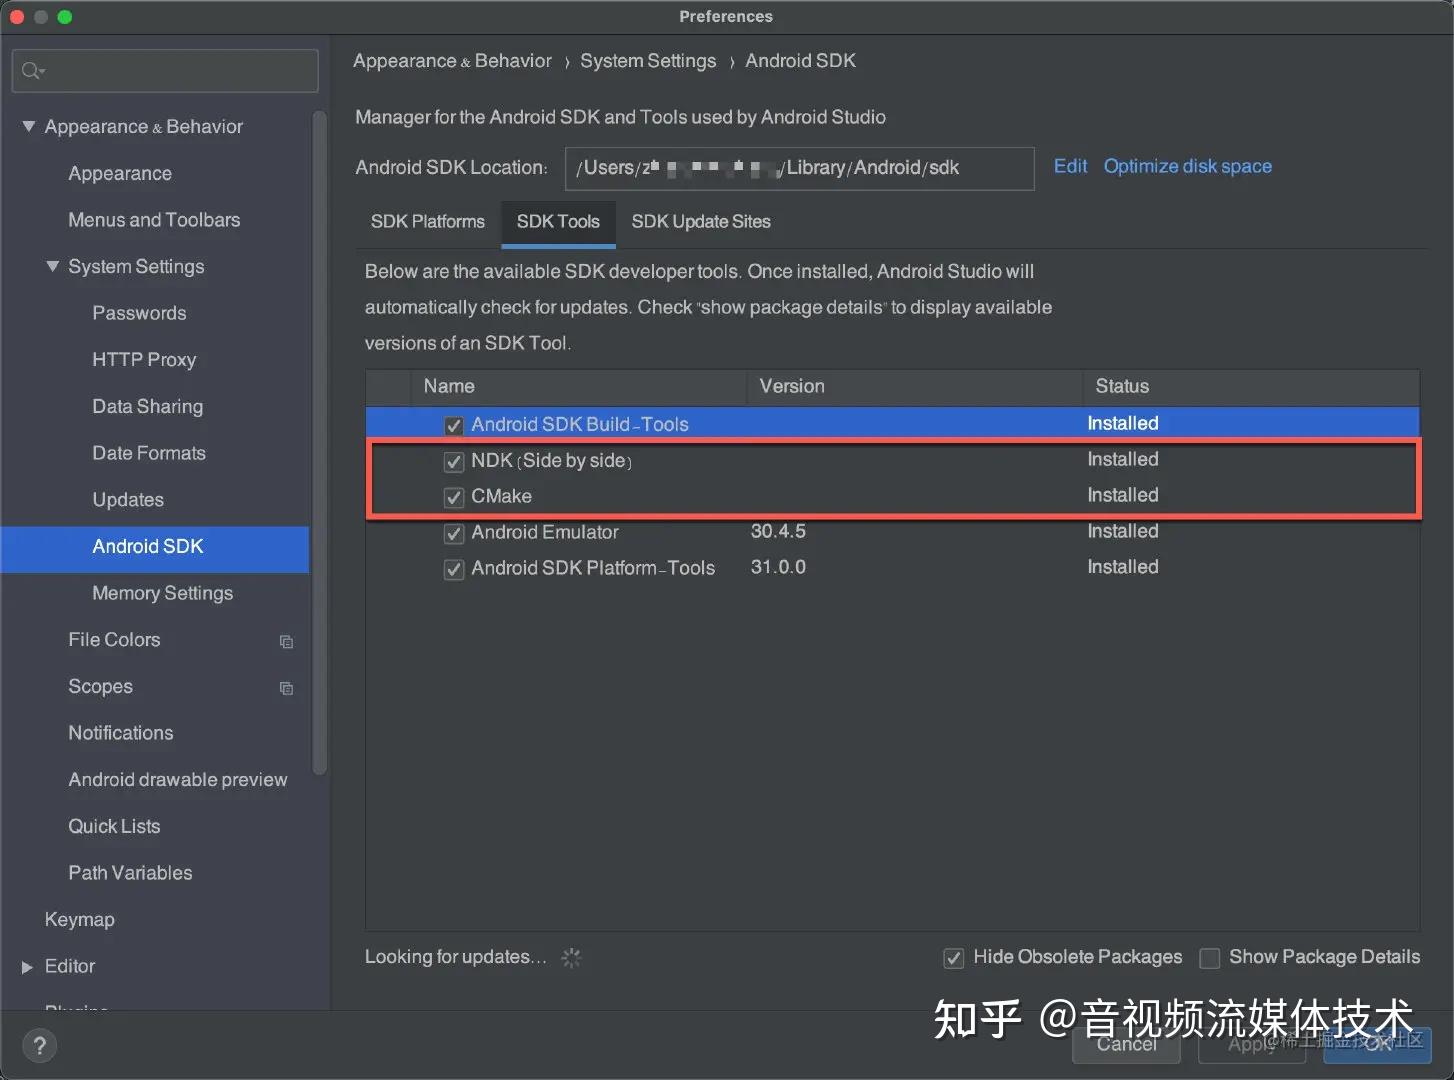Collapse the Appearance & Behavior section
The image size is (1454, 1080).
pos(28,126)
